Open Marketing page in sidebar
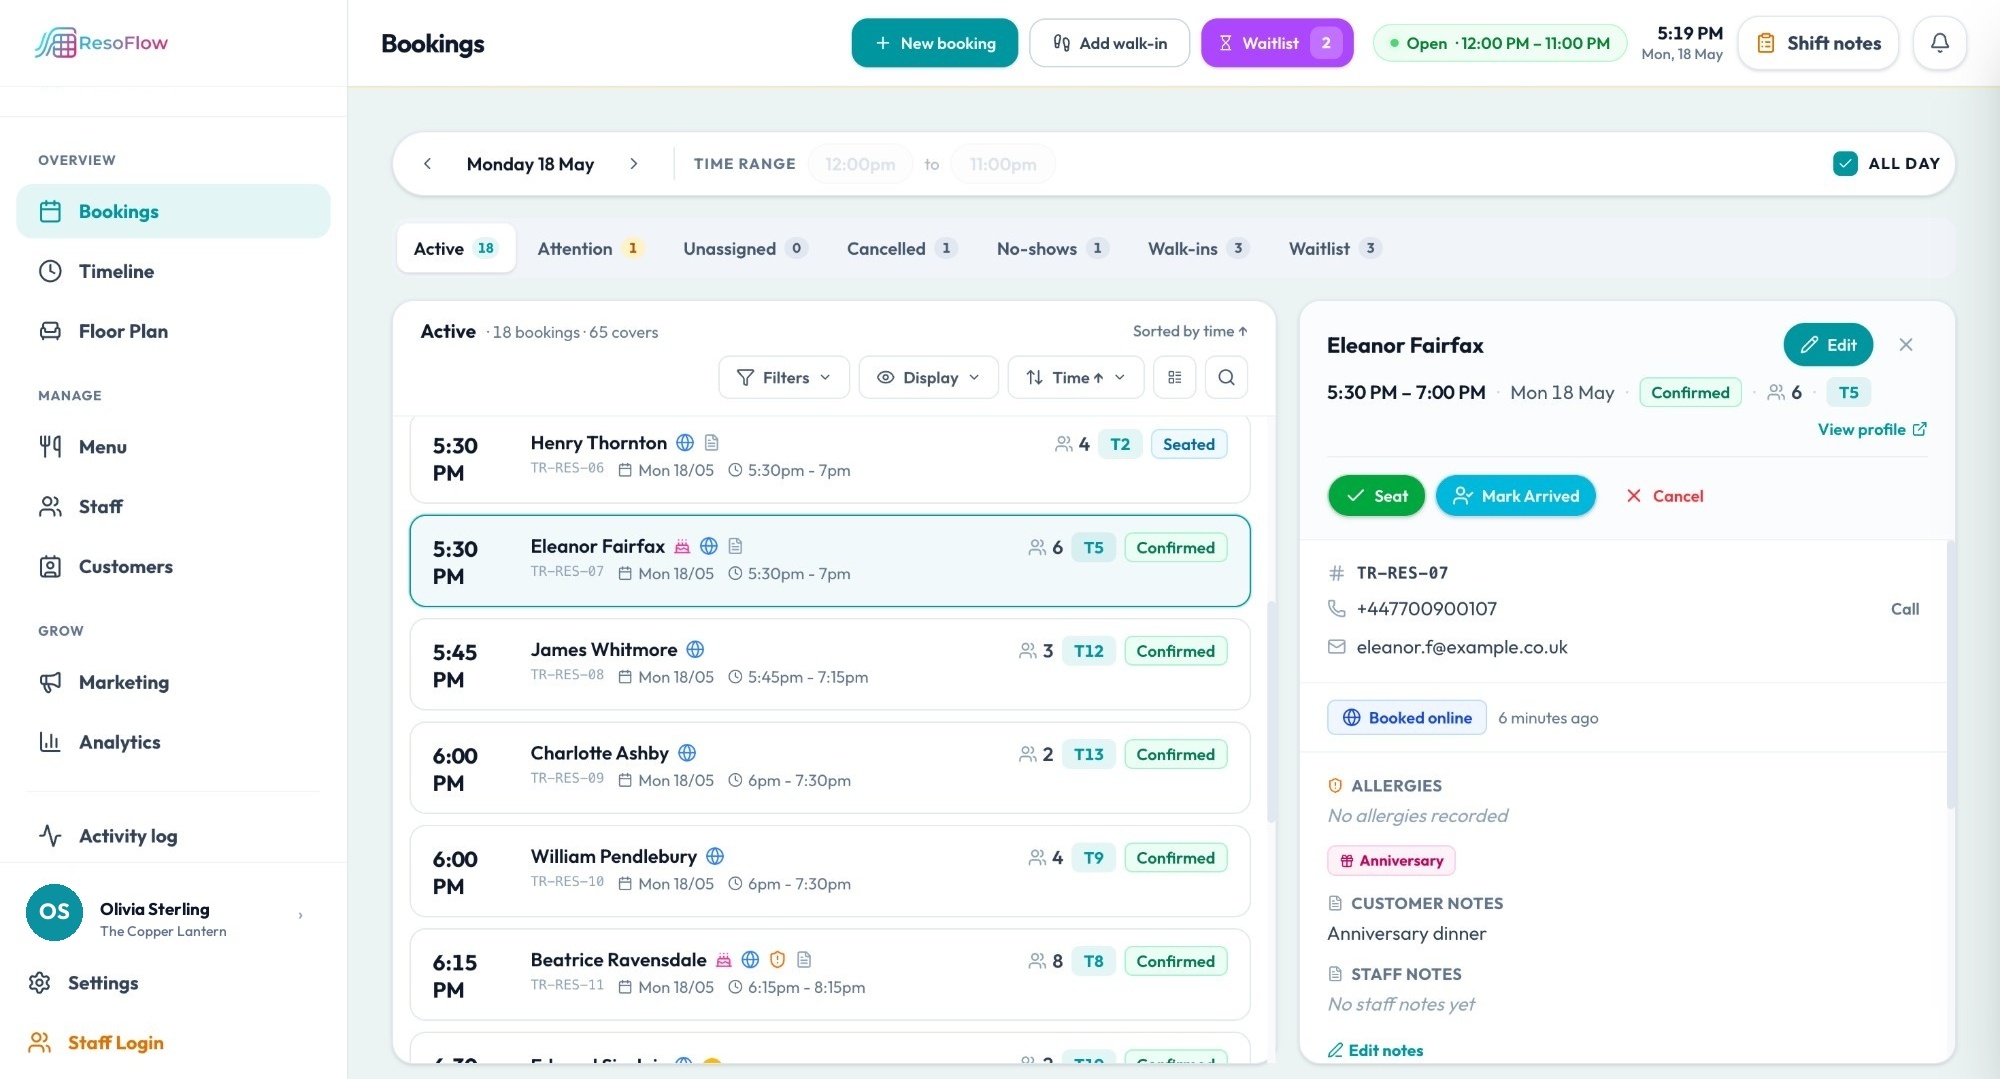The image size is (2000, 1079). 173,683
